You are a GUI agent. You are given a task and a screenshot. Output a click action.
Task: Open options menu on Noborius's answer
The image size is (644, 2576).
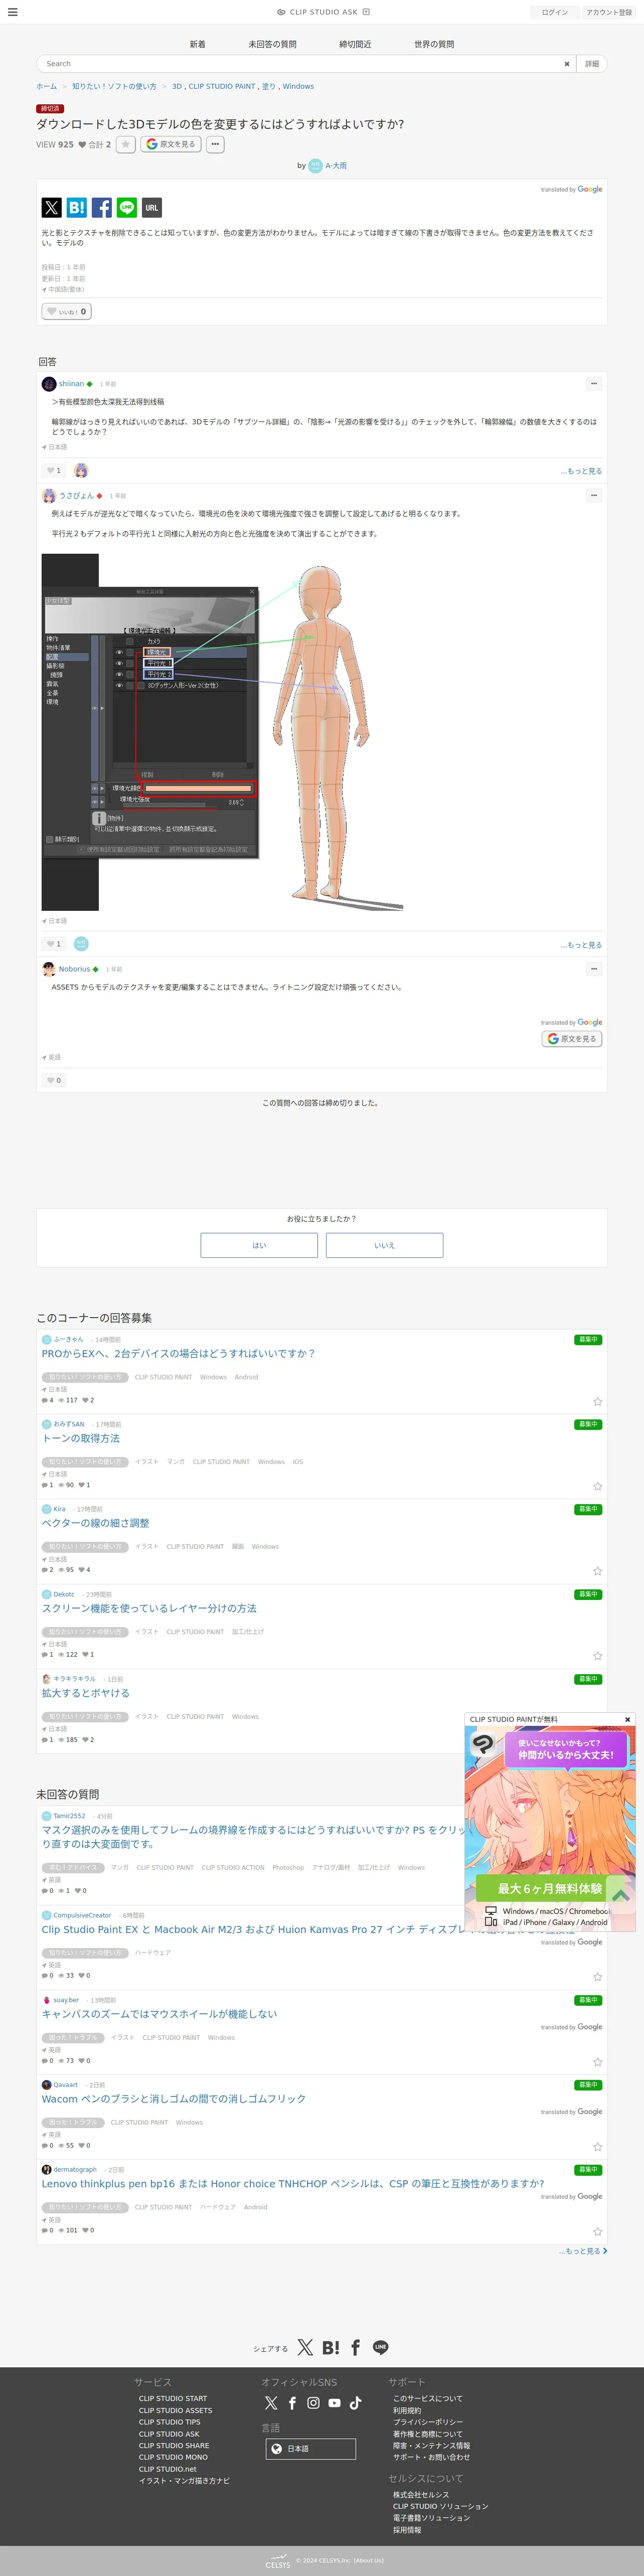pyautogui.click(x=594, y=969)
